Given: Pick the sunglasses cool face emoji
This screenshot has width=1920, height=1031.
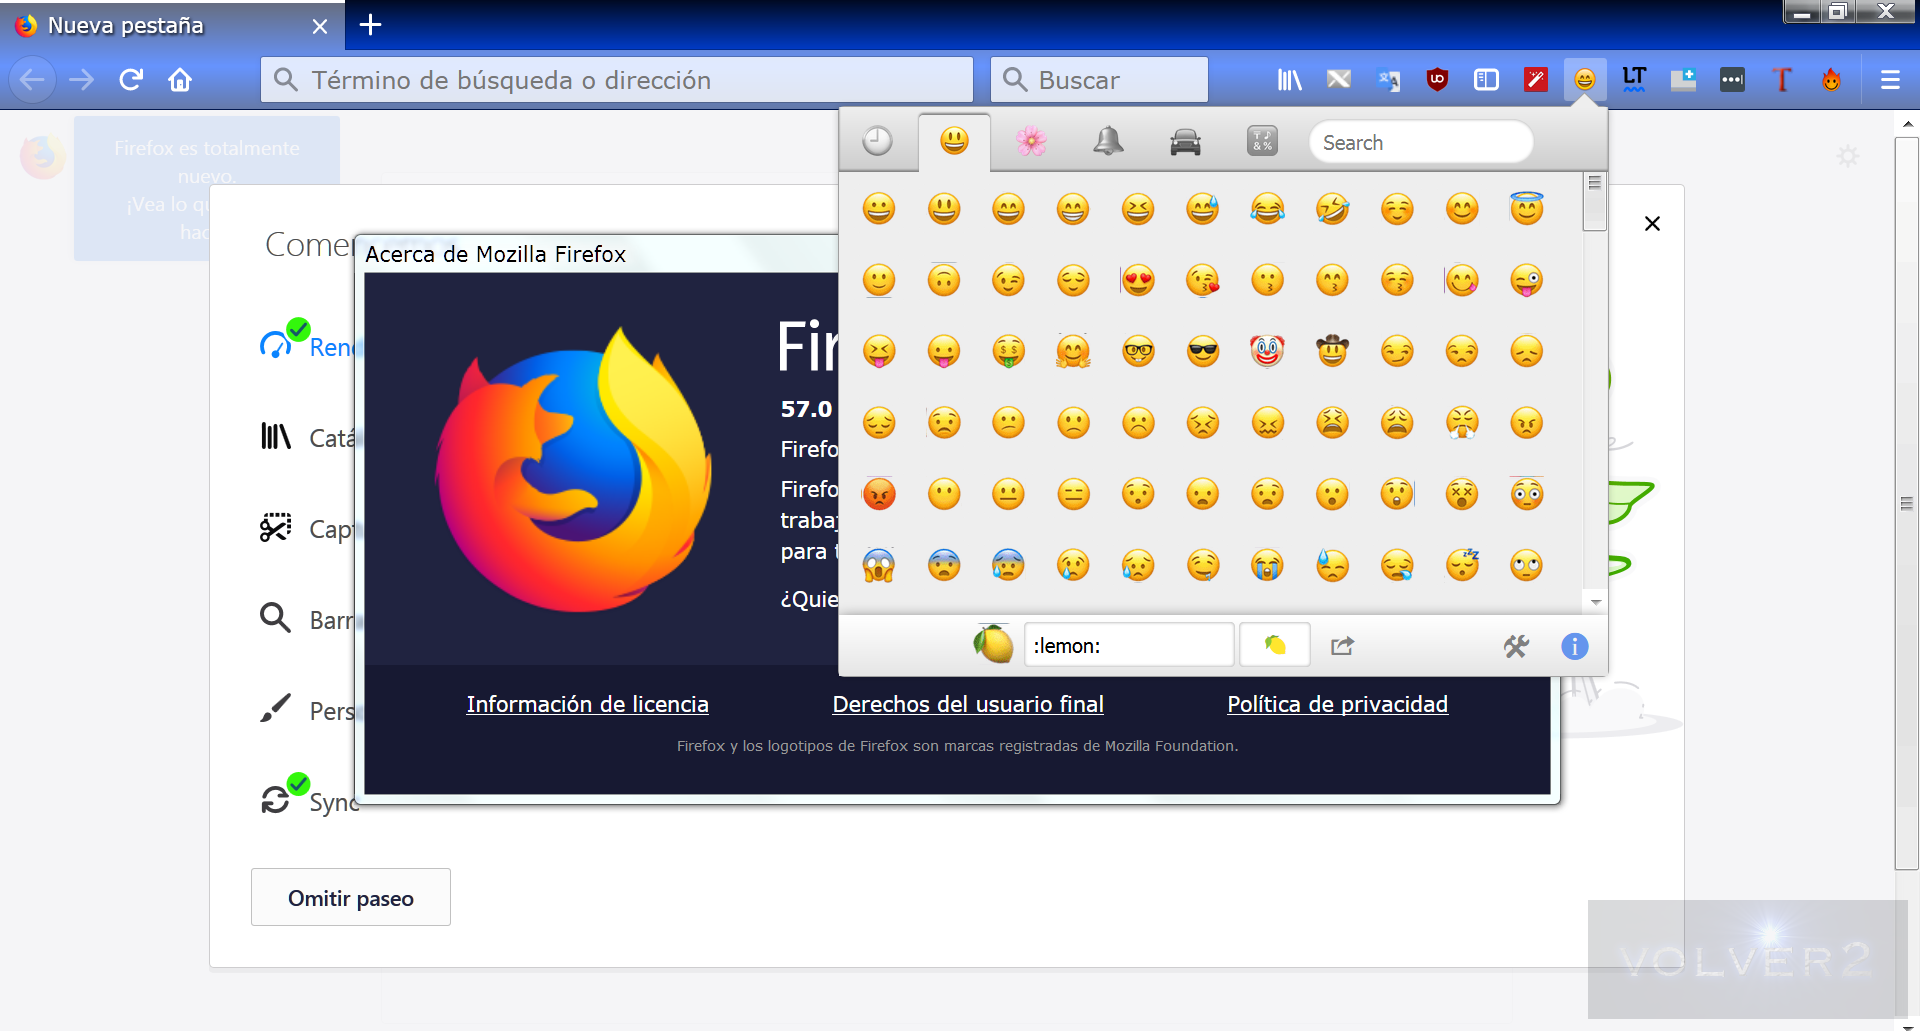Looking at the screenshot, I should [1203, 351].
